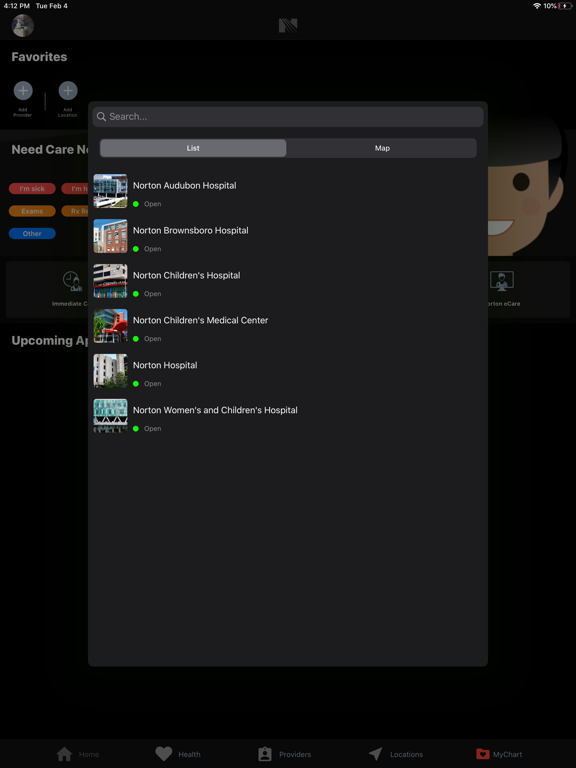Open Norton eCare video visit icon
Image resolution: width=576 pixels, height=768 pixels.
[502, 281]
